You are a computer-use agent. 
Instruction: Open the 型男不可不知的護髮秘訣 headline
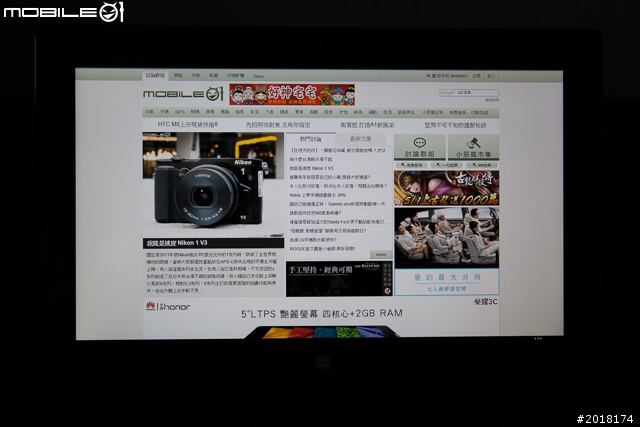pyautogui.click(x=455, y=125)
